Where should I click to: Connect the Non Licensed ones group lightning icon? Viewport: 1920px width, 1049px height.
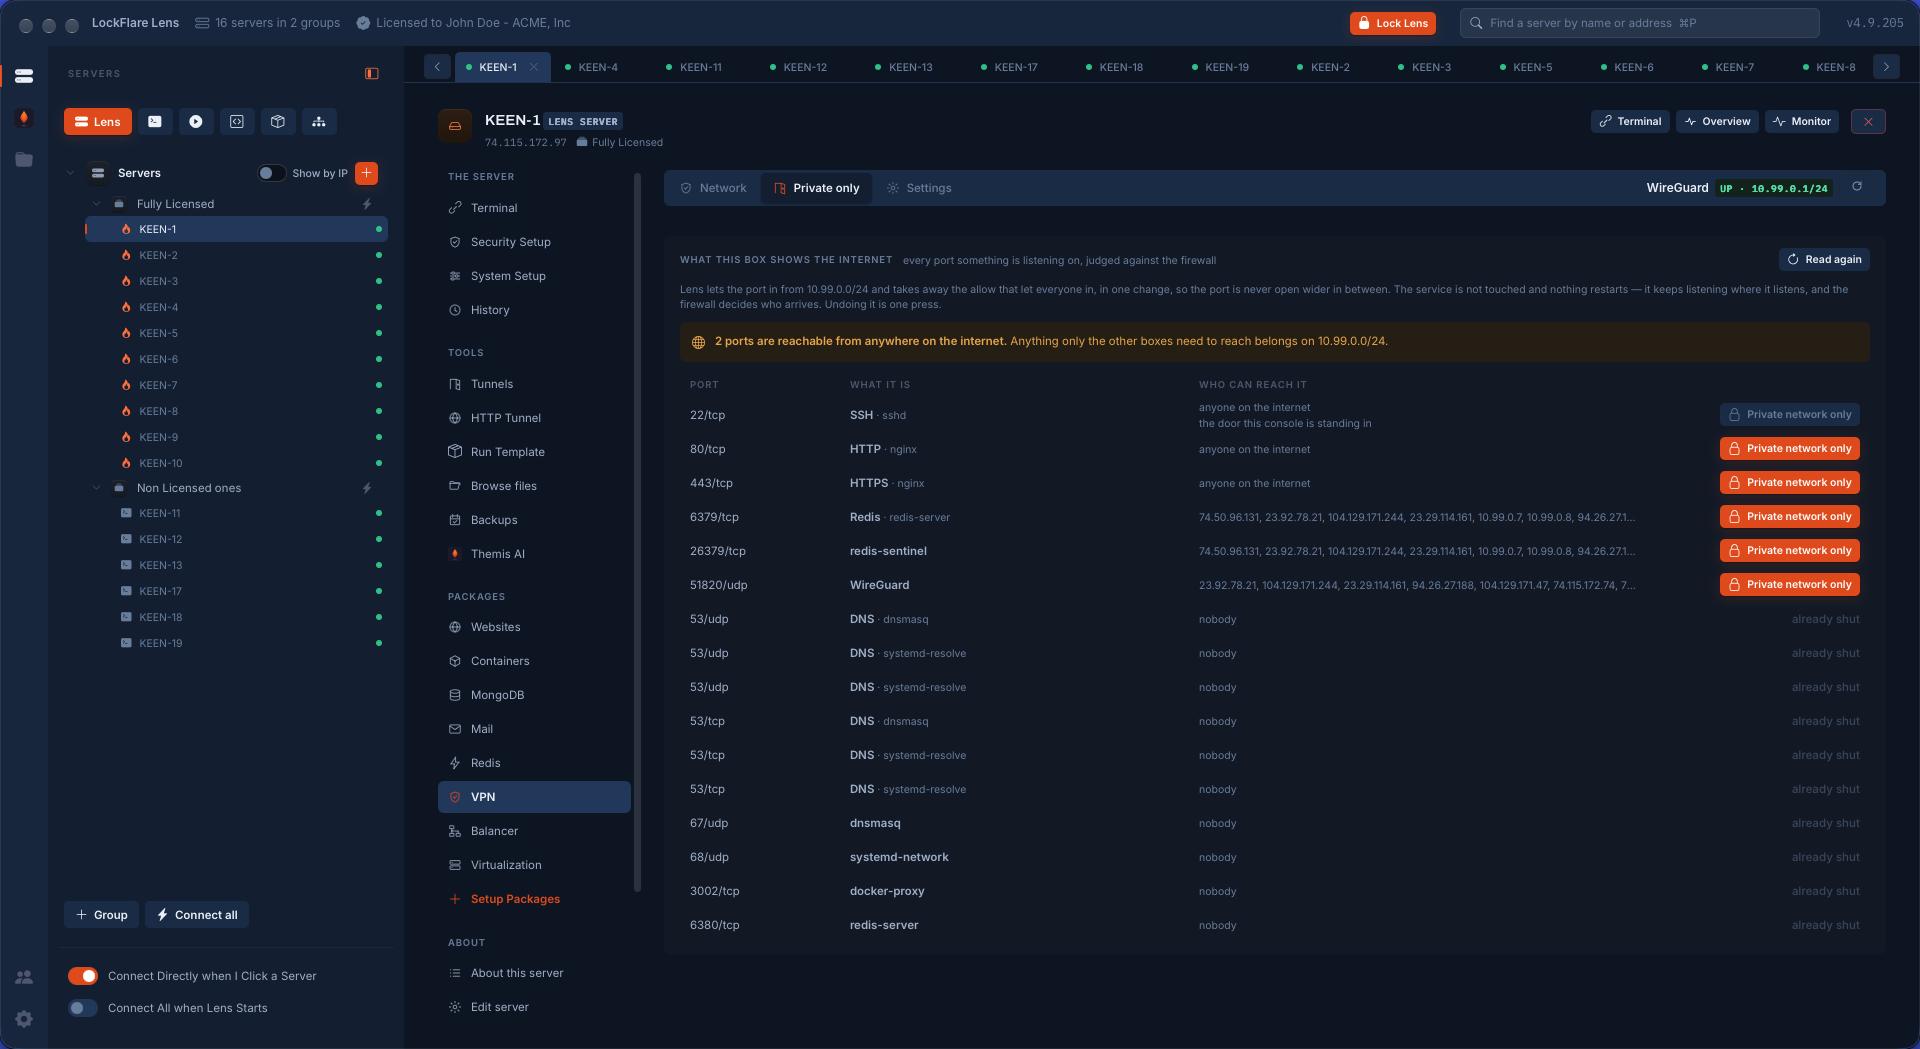click(367, 488)
